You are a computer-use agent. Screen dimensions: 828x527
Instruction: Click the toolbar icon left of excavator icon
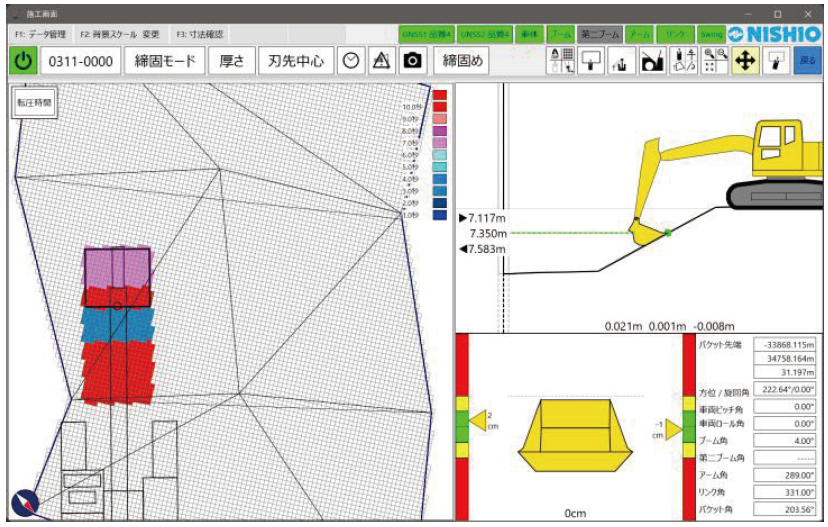622,60
